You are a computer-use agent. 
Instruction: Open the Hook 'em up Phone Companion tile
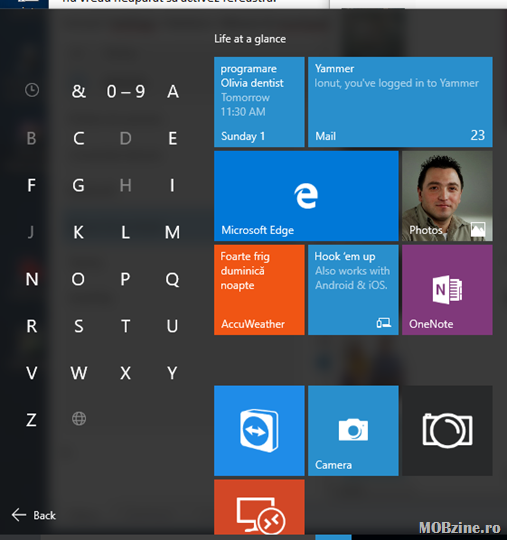(353, 290)
